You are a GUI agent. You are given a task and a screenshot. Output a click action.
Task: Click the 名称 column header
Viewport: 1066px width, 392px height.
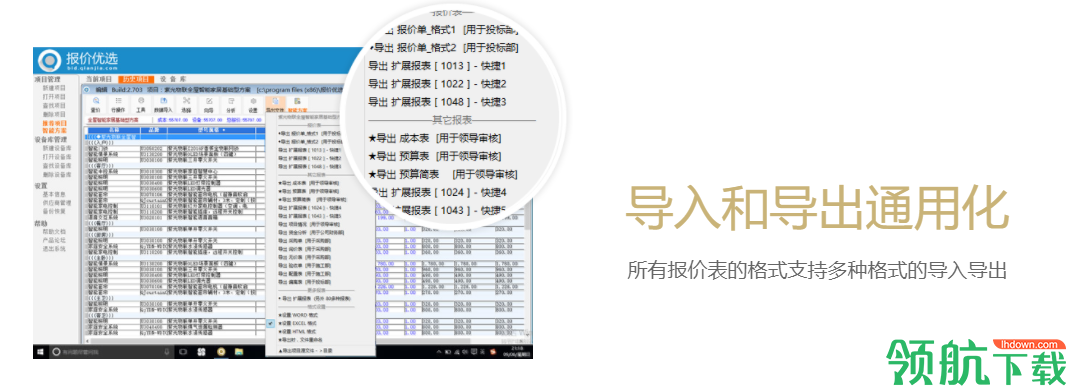coord(114,130)
